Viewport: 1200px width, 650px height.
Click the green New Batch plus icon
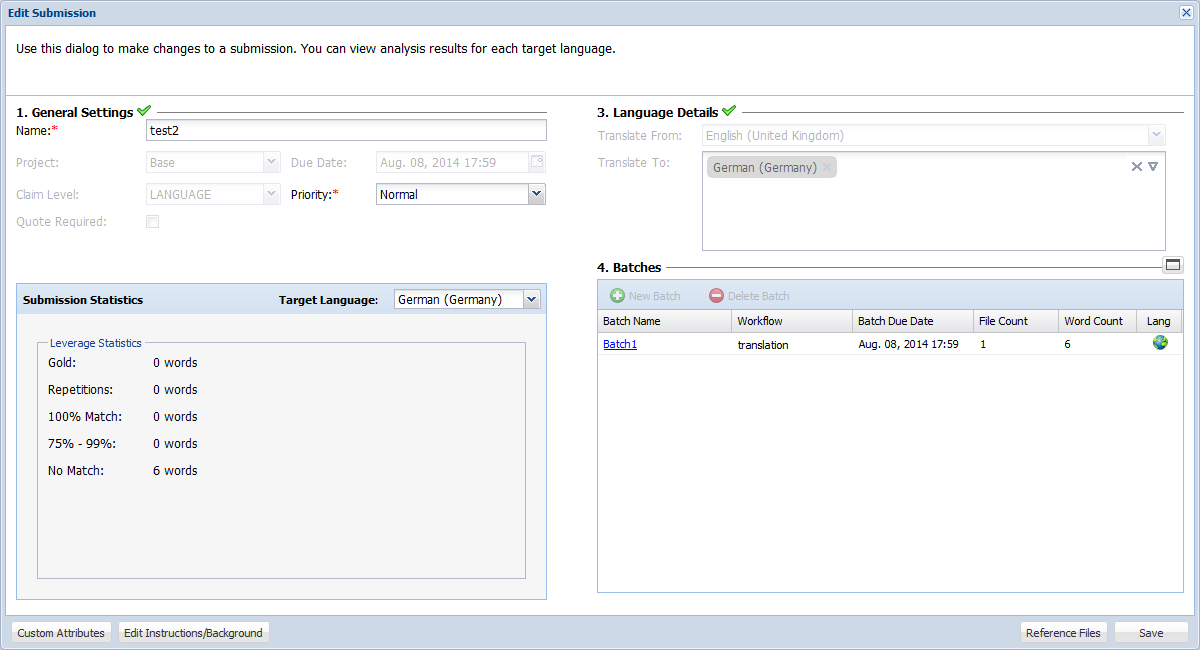(617, 296)
